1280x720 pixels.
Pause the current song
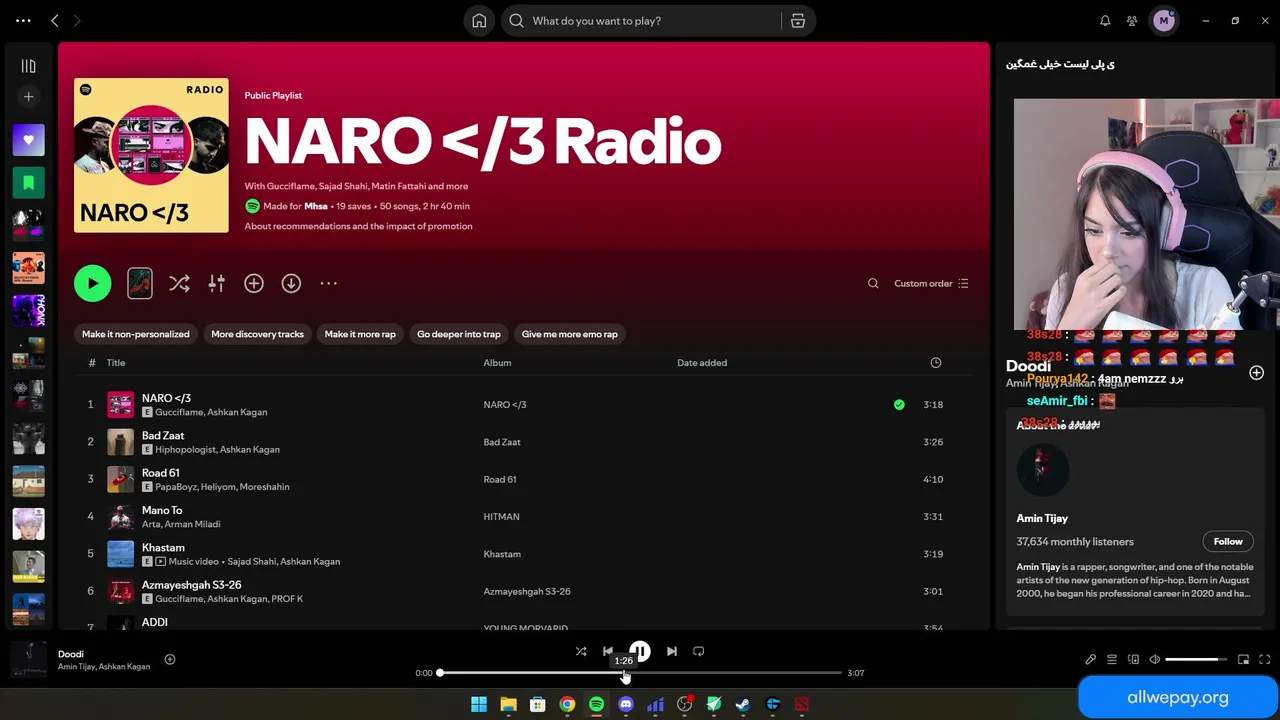(640, 651)
